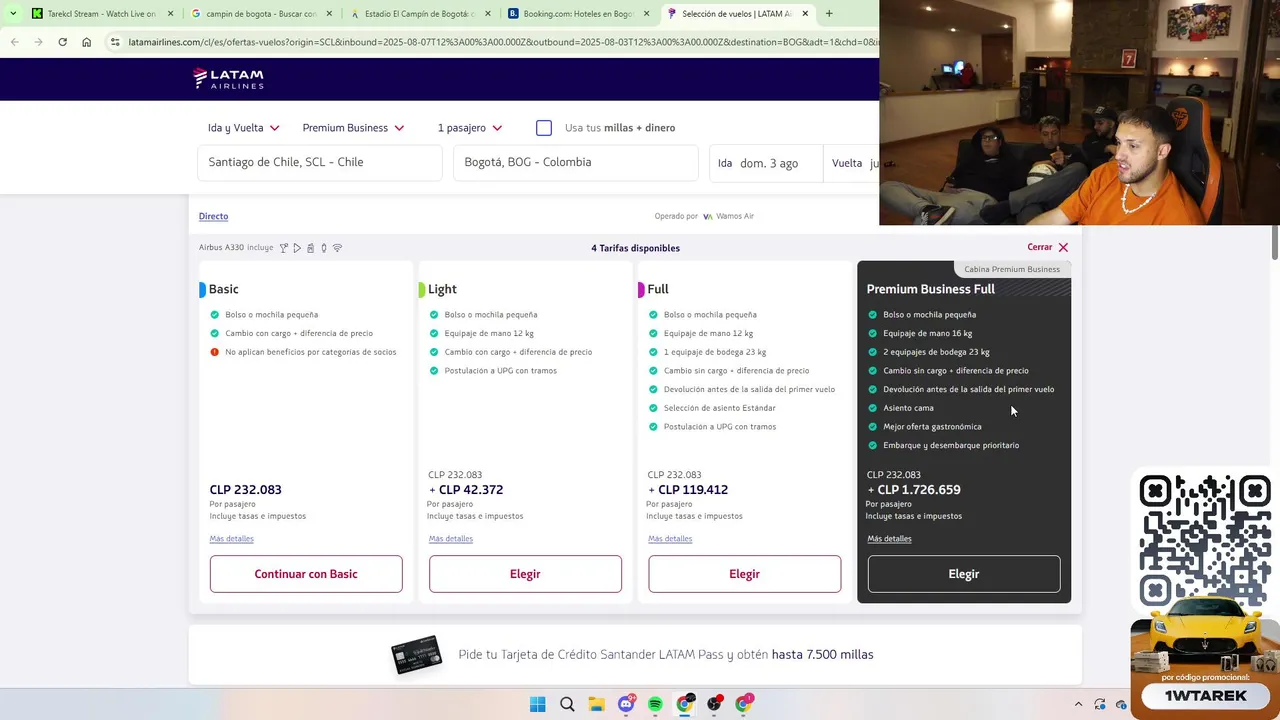1280x720 pixels.
Task: Click Más detalles under Light fare
Action: click(x=451, y=539)
